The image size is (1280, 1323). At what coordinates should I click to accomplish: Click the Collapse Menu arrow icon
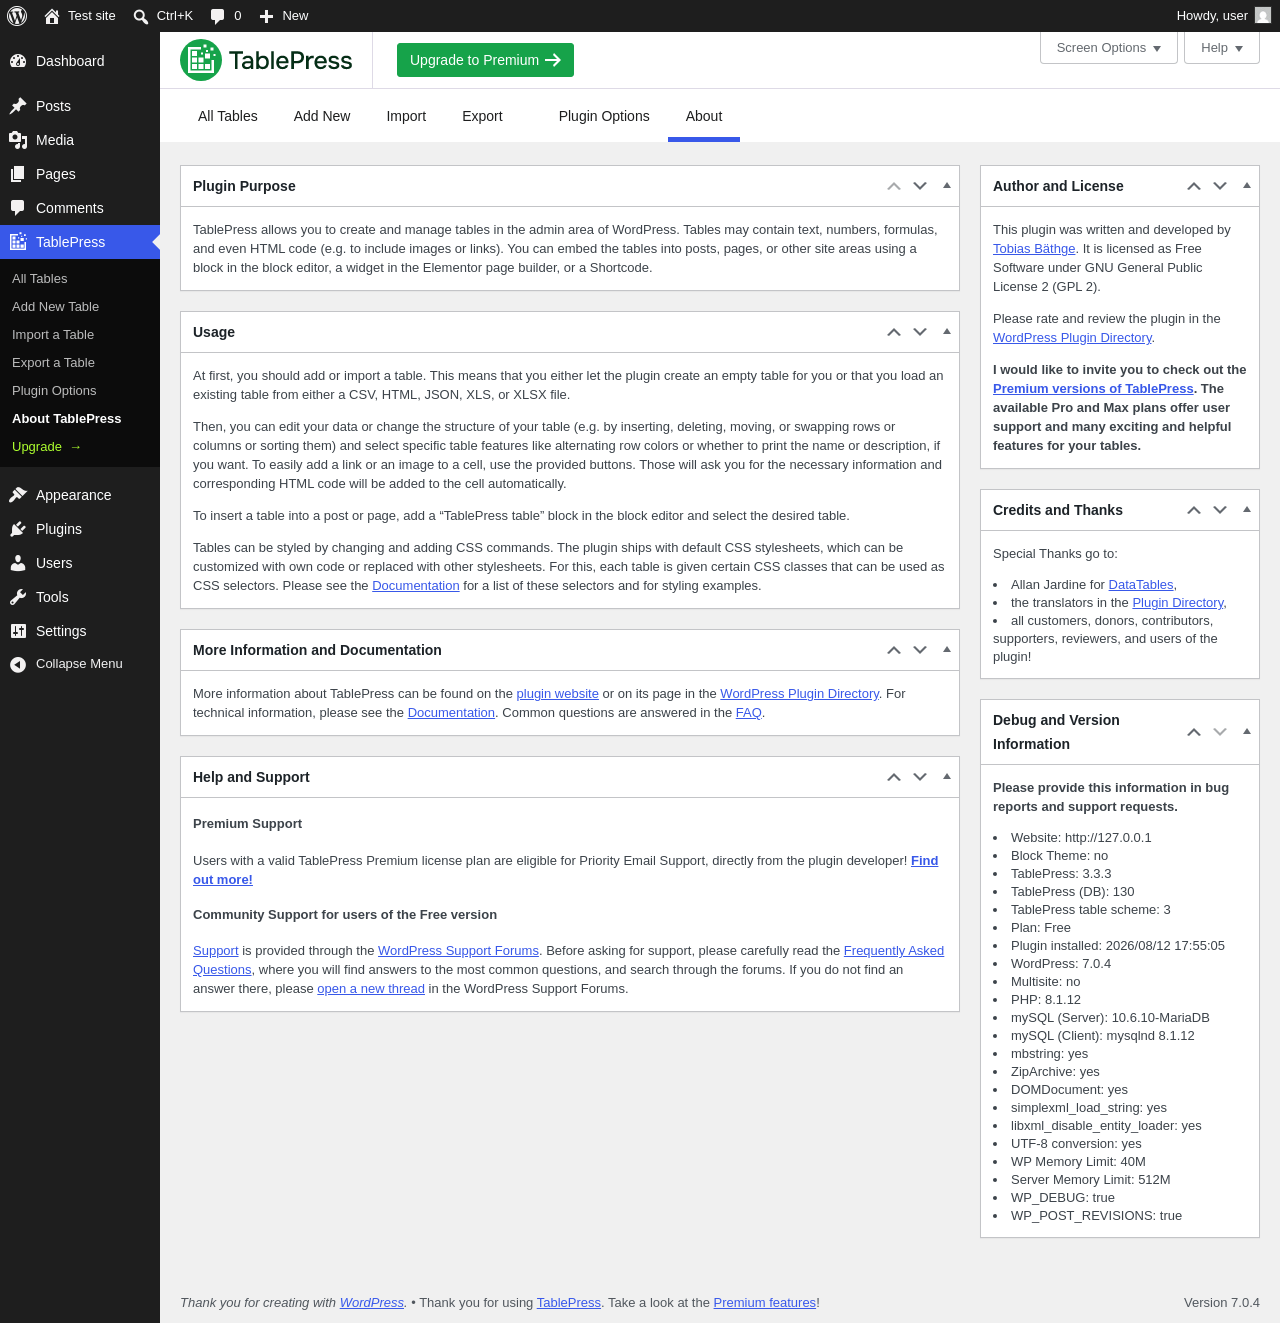pos(18,664)
